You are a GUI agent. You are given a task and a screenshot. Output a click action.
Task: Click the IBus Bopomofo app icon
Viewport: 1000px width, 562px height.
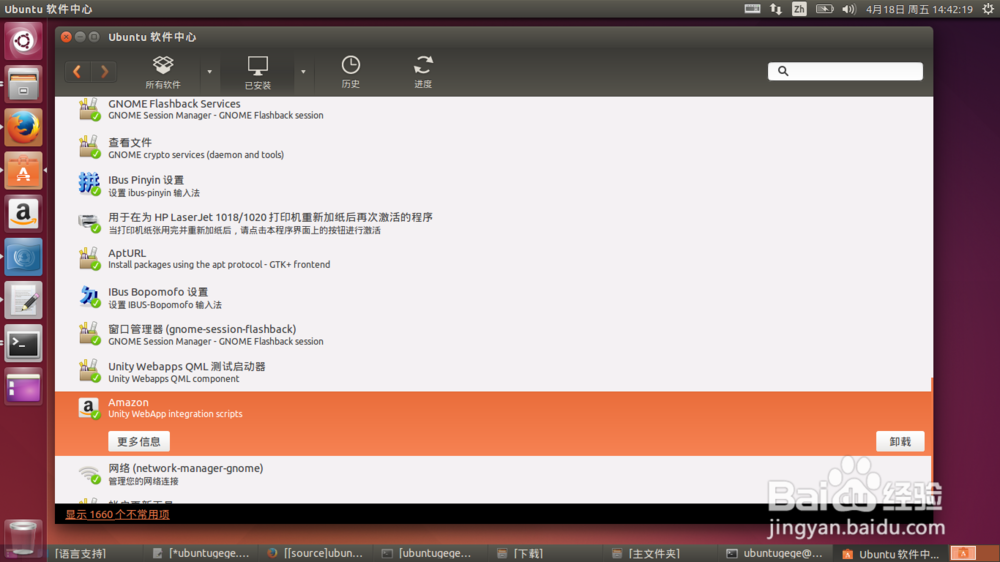(89, 297)
